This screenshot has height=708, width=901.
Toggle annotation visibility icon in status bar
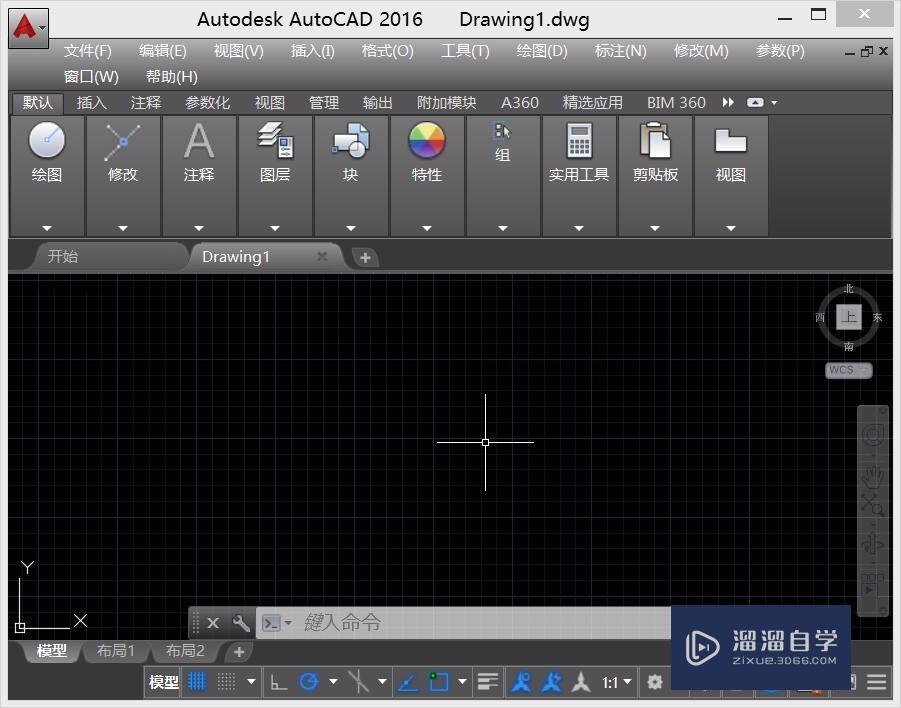tap(521, 682)
